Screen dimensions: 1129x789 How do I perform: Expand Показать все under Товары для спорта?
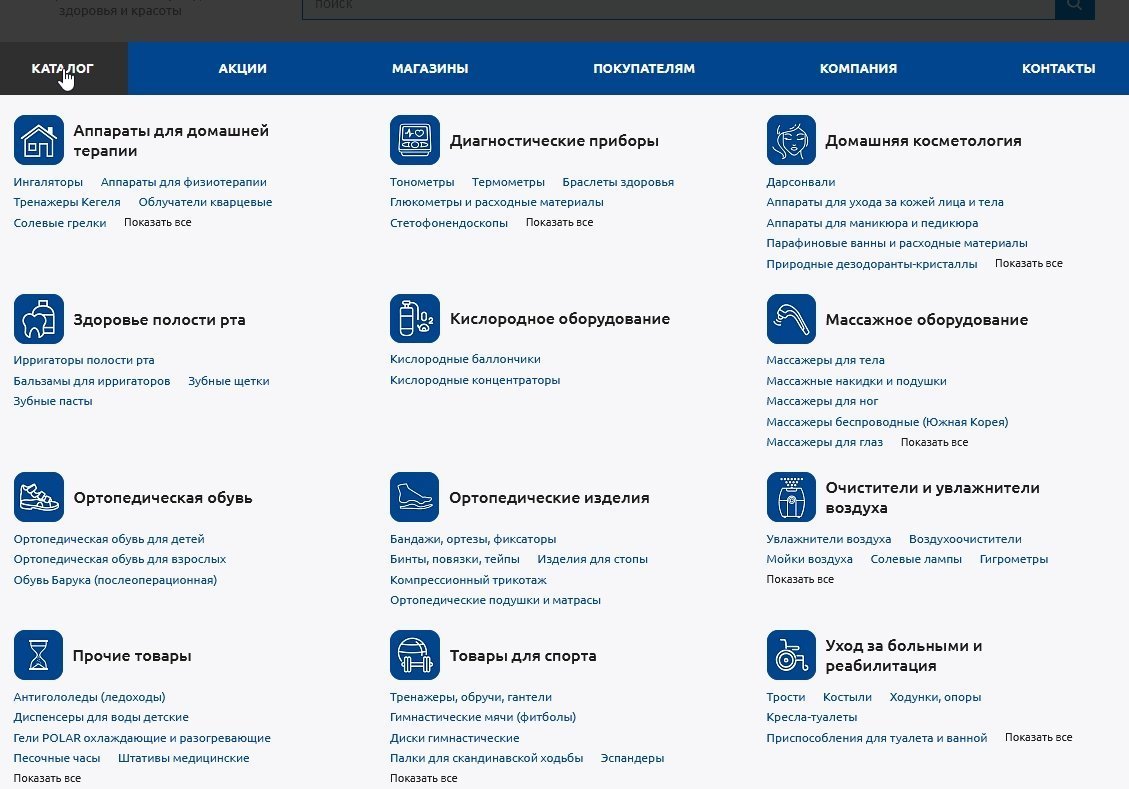tap(423, 778)
